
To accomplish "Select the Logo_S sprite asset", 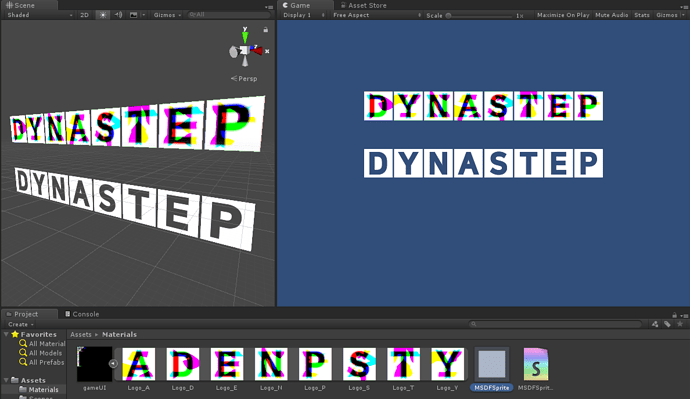I will click(359, 364).
